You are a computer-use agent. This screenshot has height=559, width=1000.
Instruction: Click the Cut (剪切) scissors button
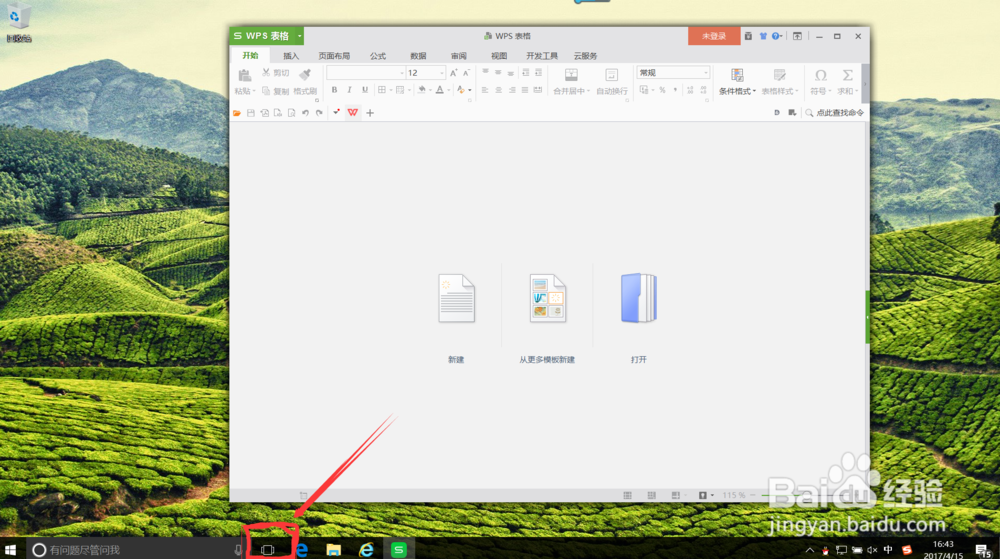point(276,73)
